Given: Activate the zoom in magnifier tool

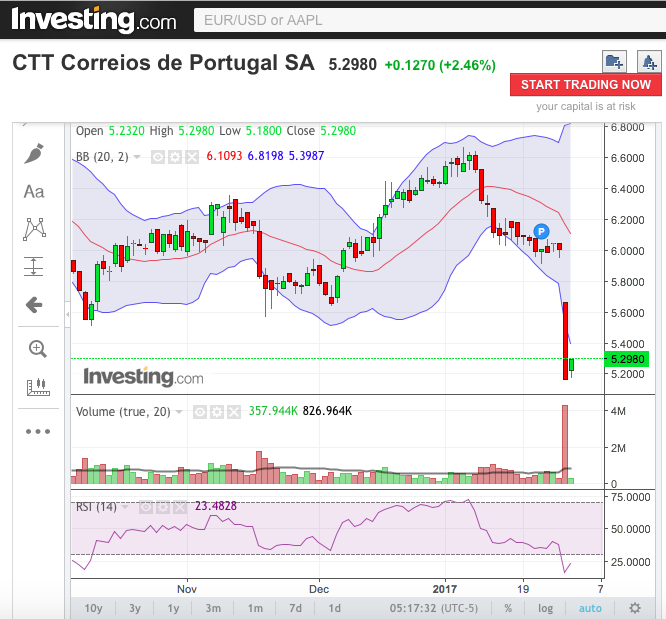Looking at the screenshot, I should pyautogui.click(x=37, y=349).
